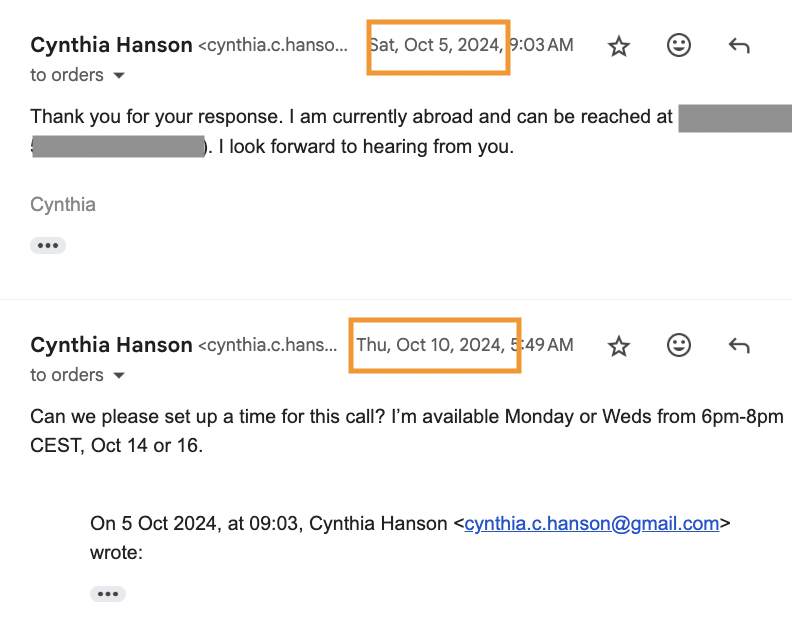Add emoji reaction to Oct 5 message
The width and height of the screenshot is (792, 632).
679,45
